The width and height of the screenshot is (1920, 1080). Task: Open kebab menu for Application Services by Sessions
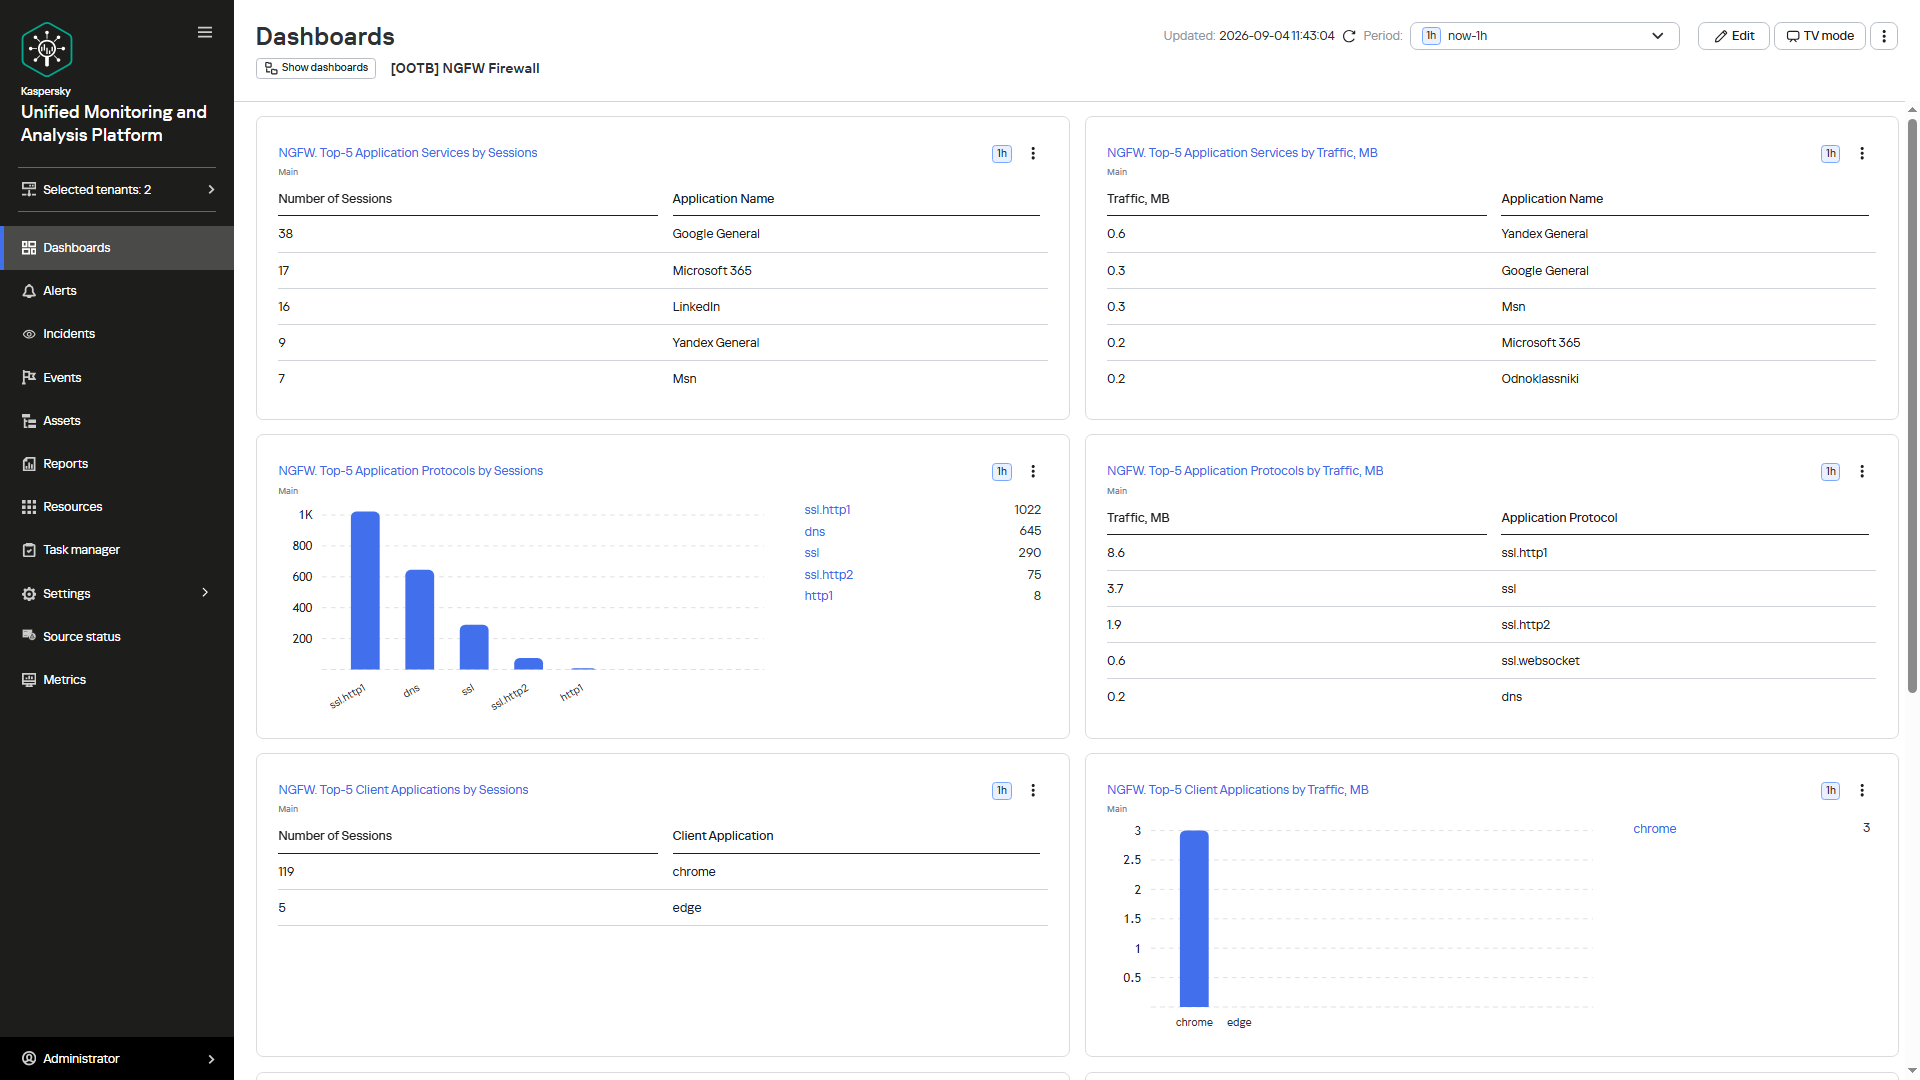click(x=1033, y=153)
